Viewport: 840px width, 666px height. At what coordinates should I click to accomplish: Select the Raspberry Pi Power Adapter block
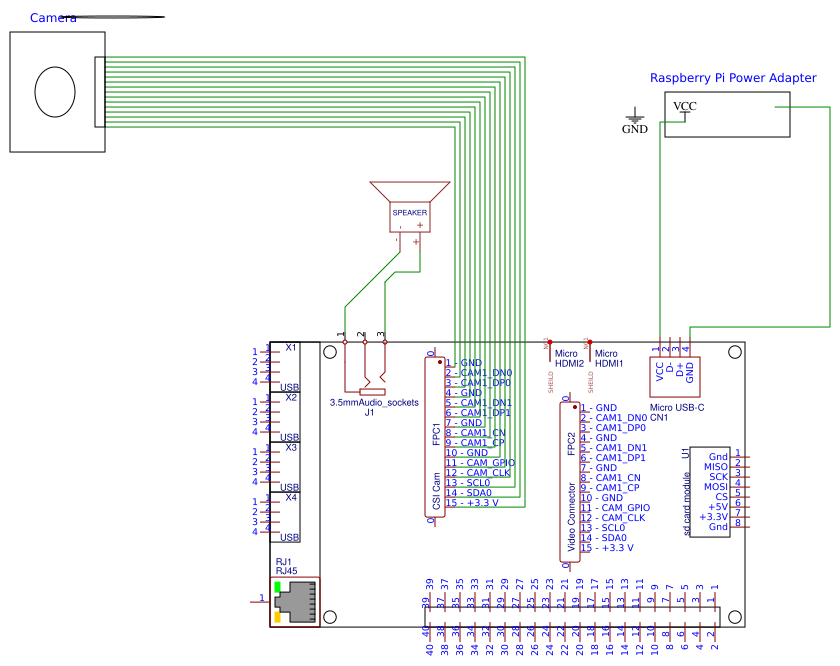pos(727,114)
